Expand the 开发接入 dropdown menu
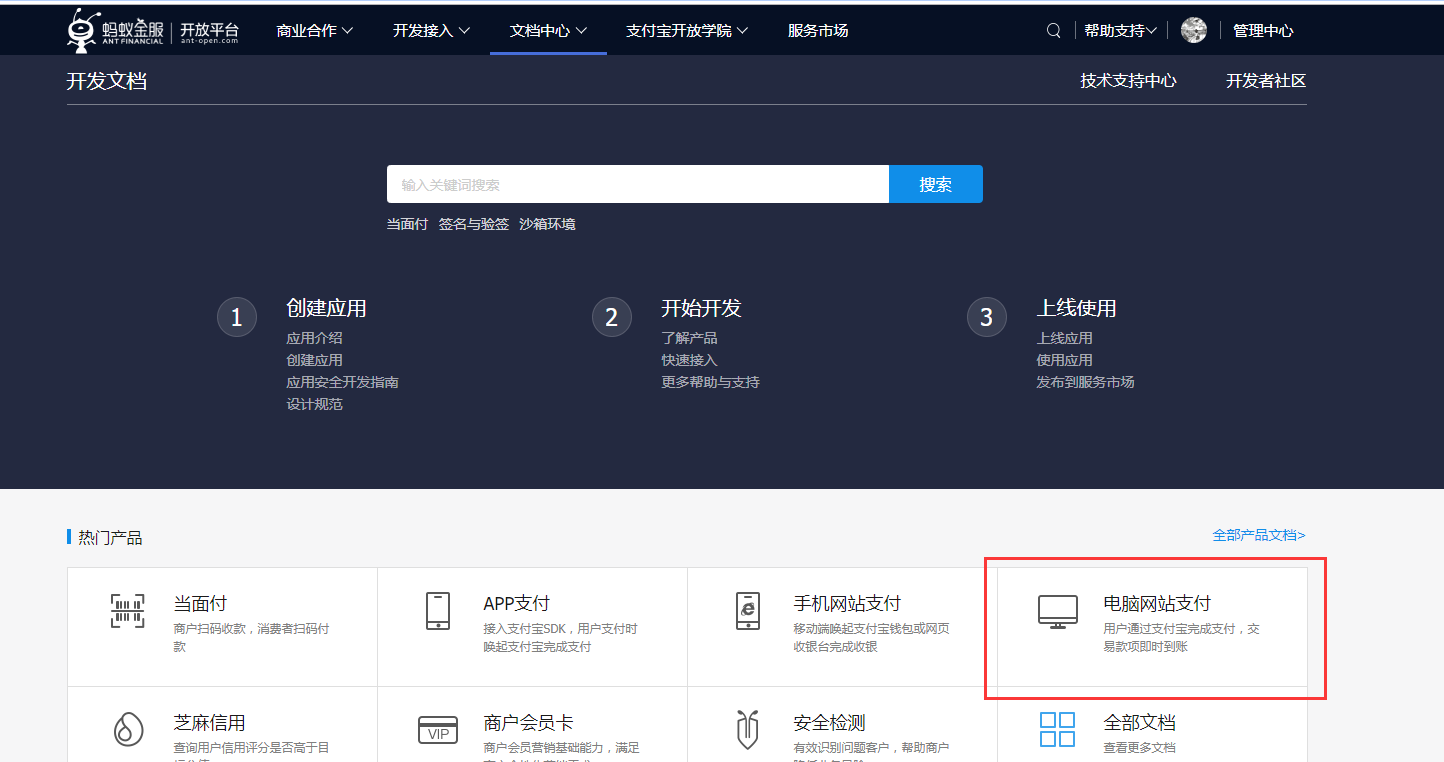 click(431, 31)
